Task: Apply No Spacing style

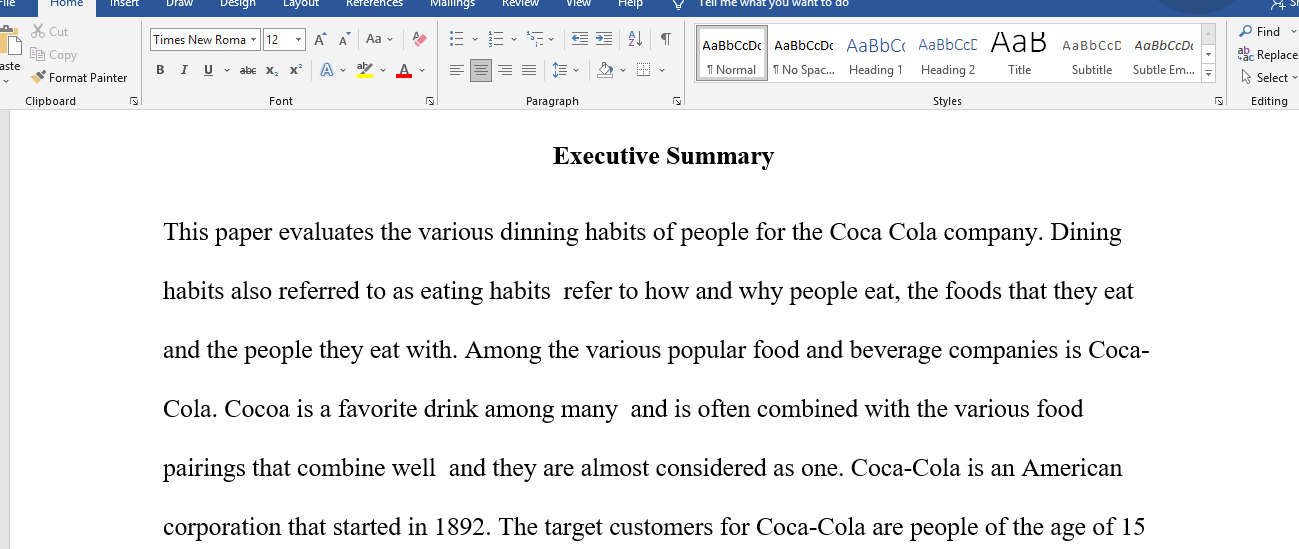Action: pos(804,54)
